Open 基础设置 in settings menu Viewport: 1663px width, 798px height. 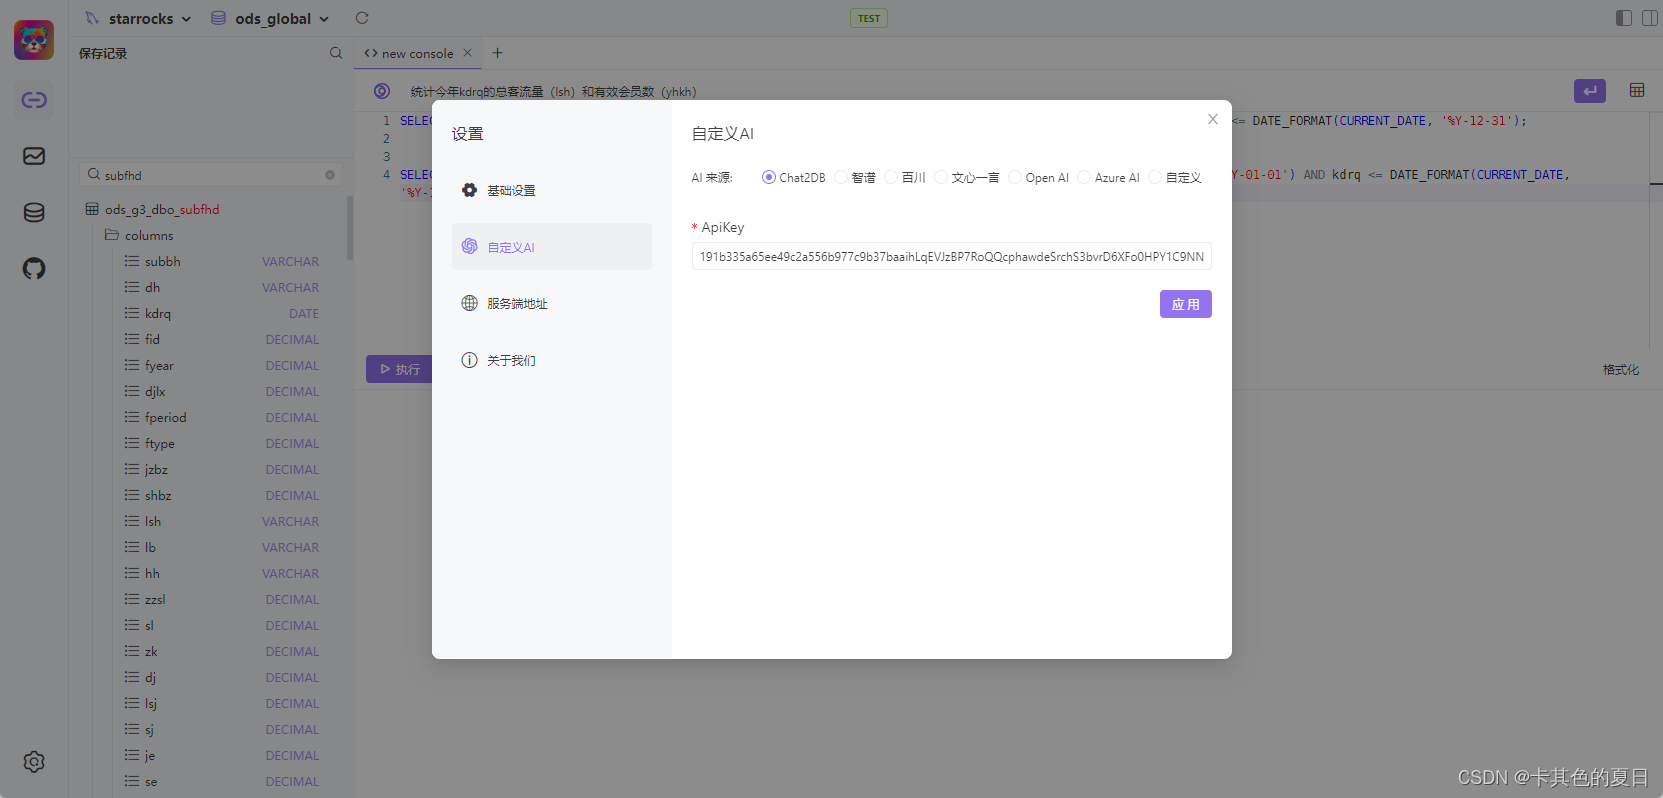pos(552,190)
